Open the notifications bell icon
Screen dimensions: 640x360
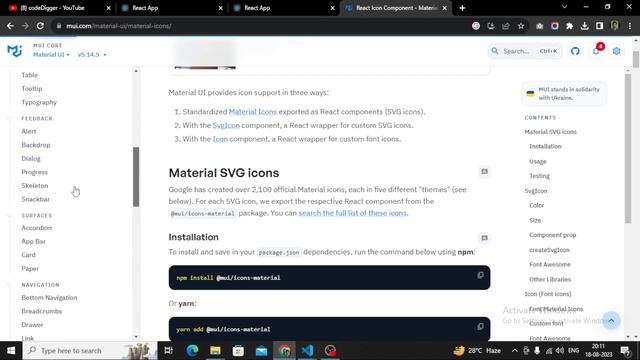pos(596,51)
